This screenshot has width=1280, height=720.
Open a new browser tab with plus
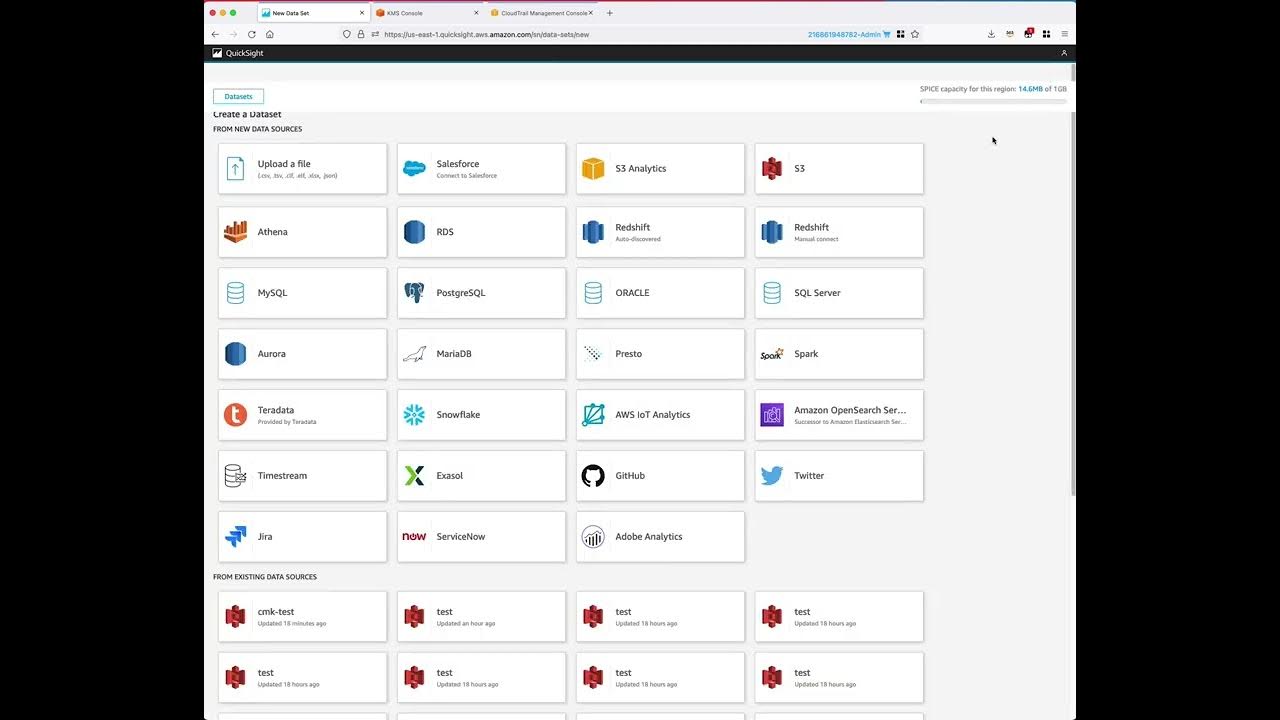click(x=610, y=13)
